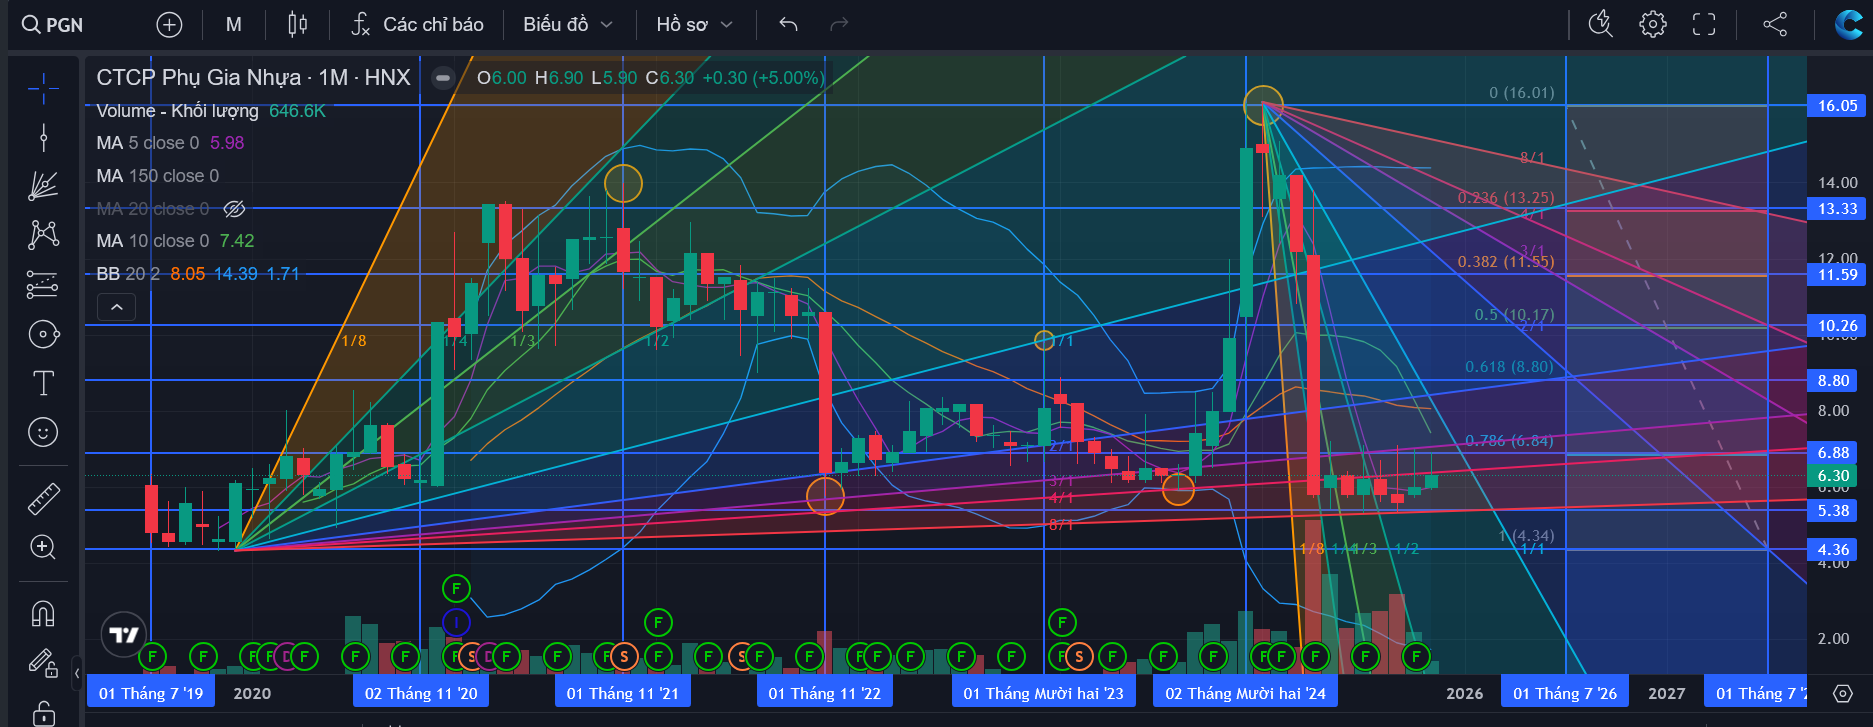Click Fibonacci 0.618 (8.80) level label

(x=1509, y=367)
